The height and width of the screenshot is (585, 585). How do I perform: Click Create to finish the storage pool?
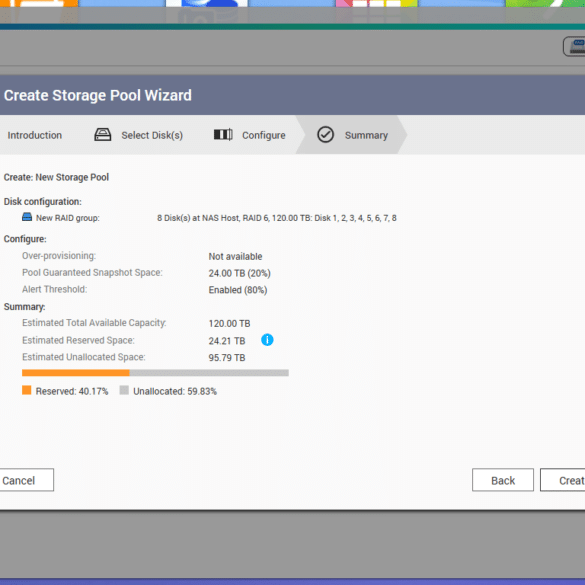coord(563,480)
